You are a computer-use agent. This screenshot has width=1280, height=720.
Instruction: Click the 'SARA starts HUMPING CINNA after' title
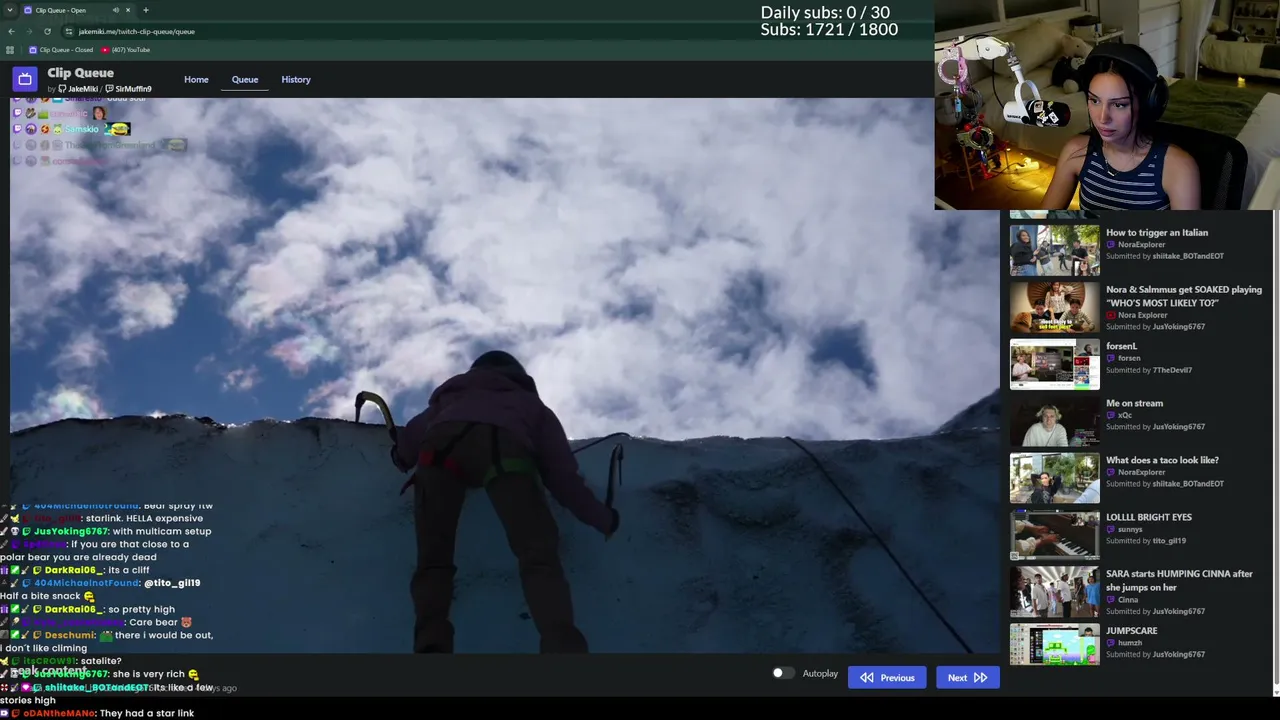[x=1179, y=574]
